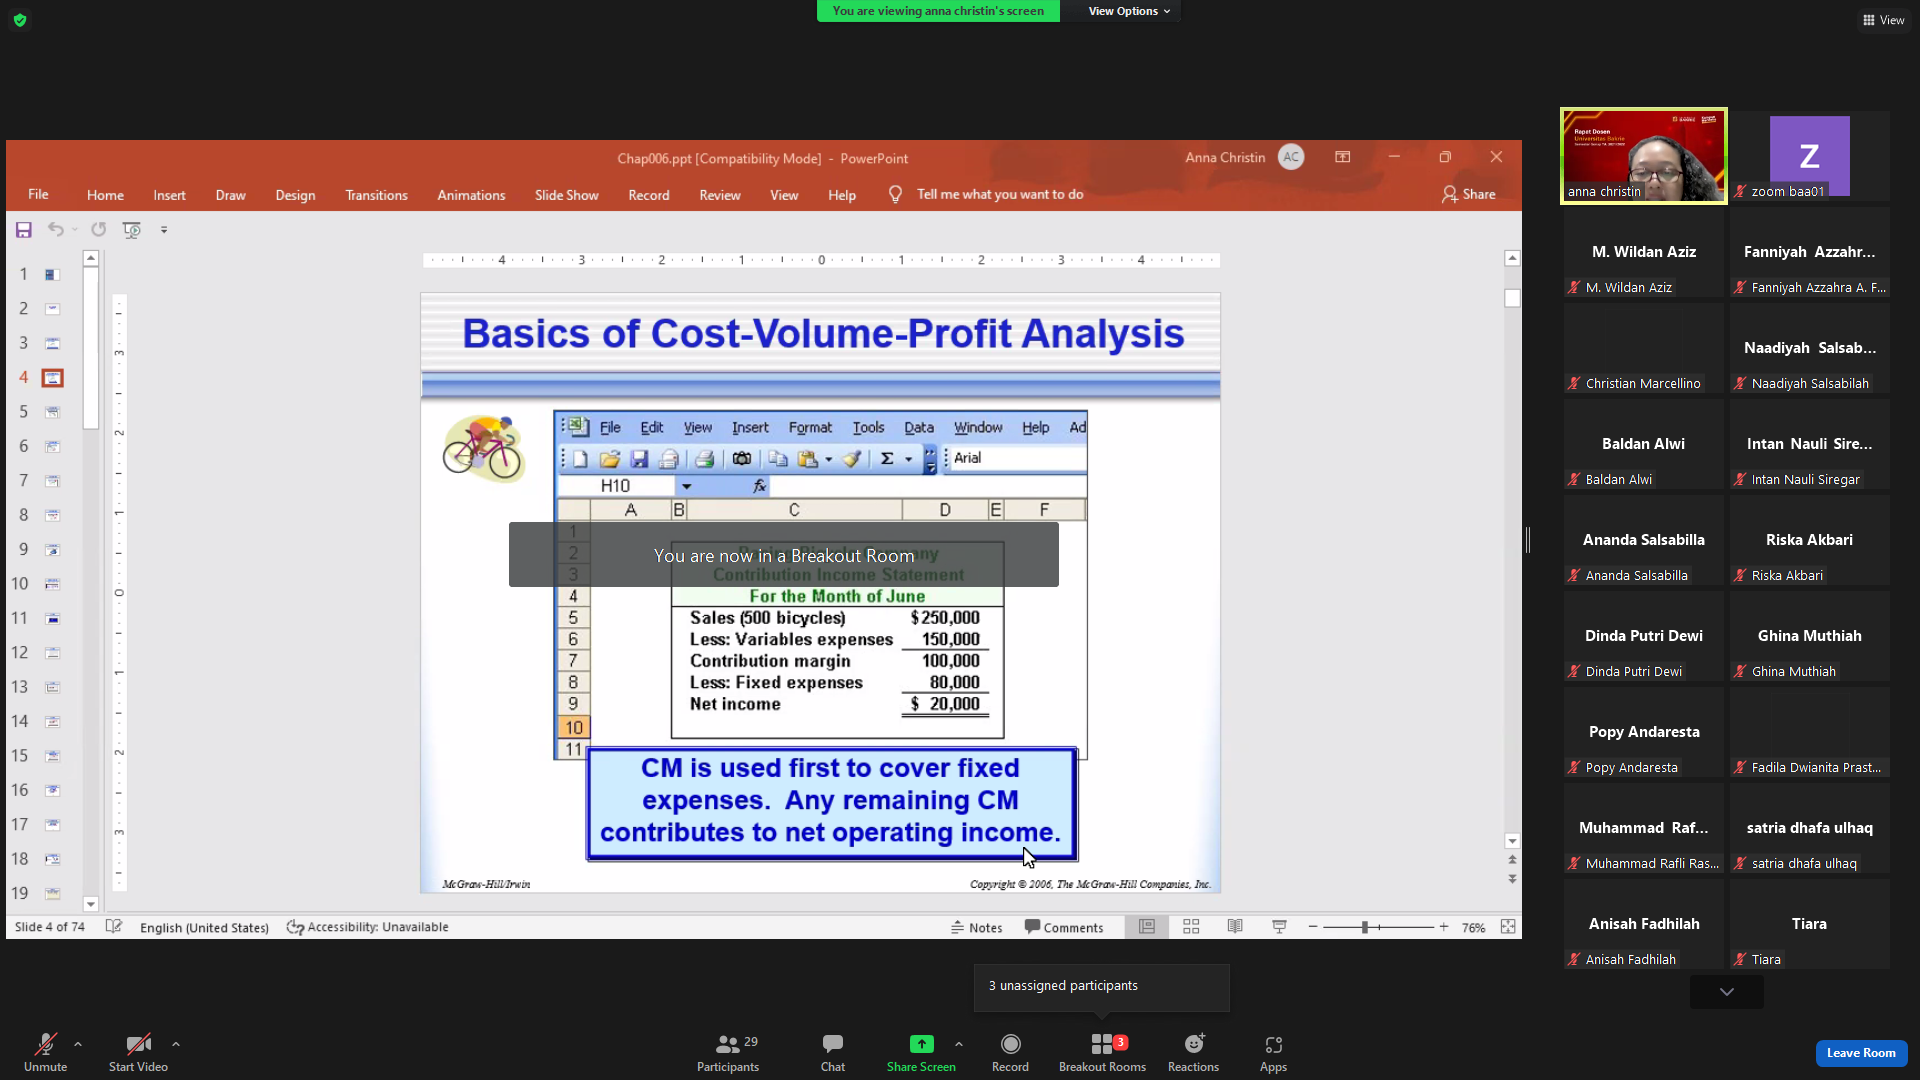Click the Zoom Out minus button
The image size is (1920, 1080).
pyautogui.click(x=1313, y=927)
